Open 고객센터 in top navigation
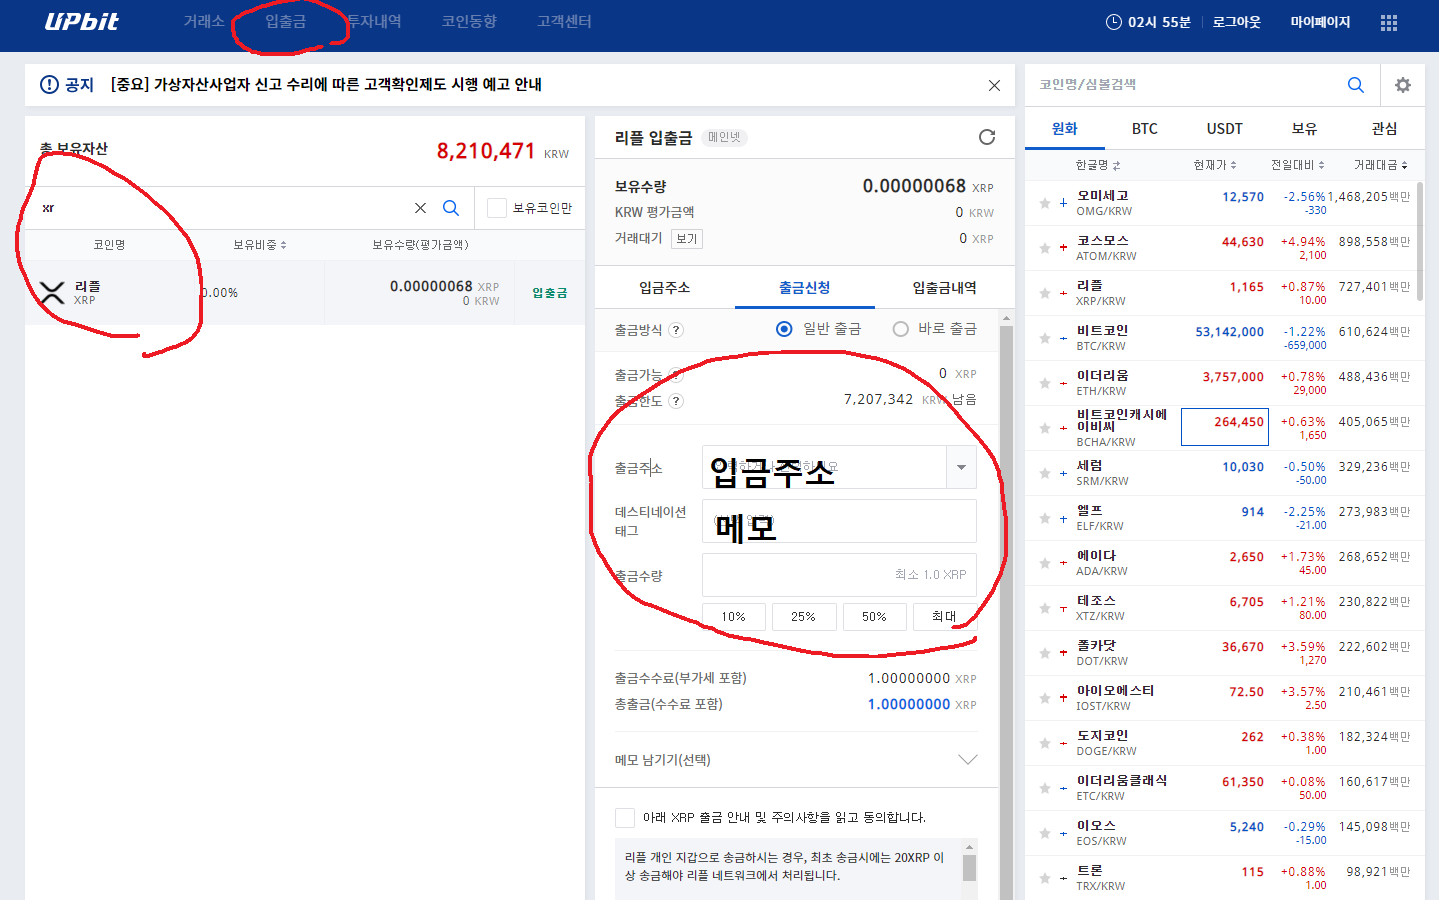The height and width of the screenshot is (900, 1439). click(x=564, y=21)
